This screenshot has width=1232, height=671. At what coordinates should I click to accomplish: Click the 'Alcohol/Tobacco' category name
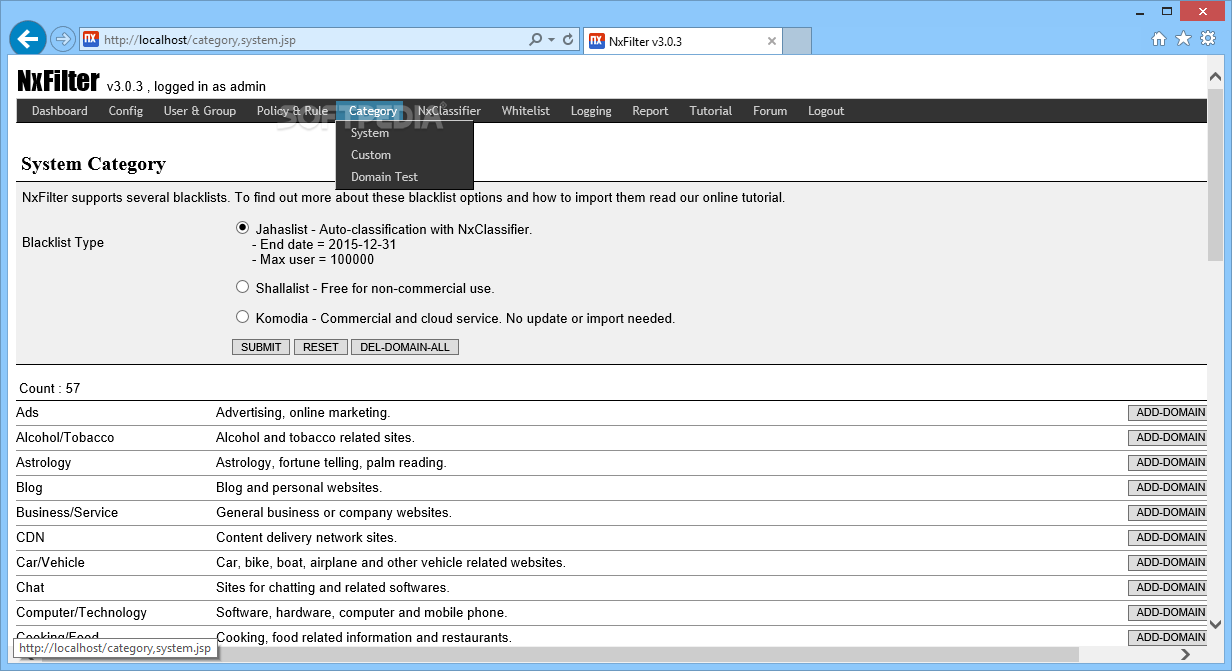click(x=65, y=438)
